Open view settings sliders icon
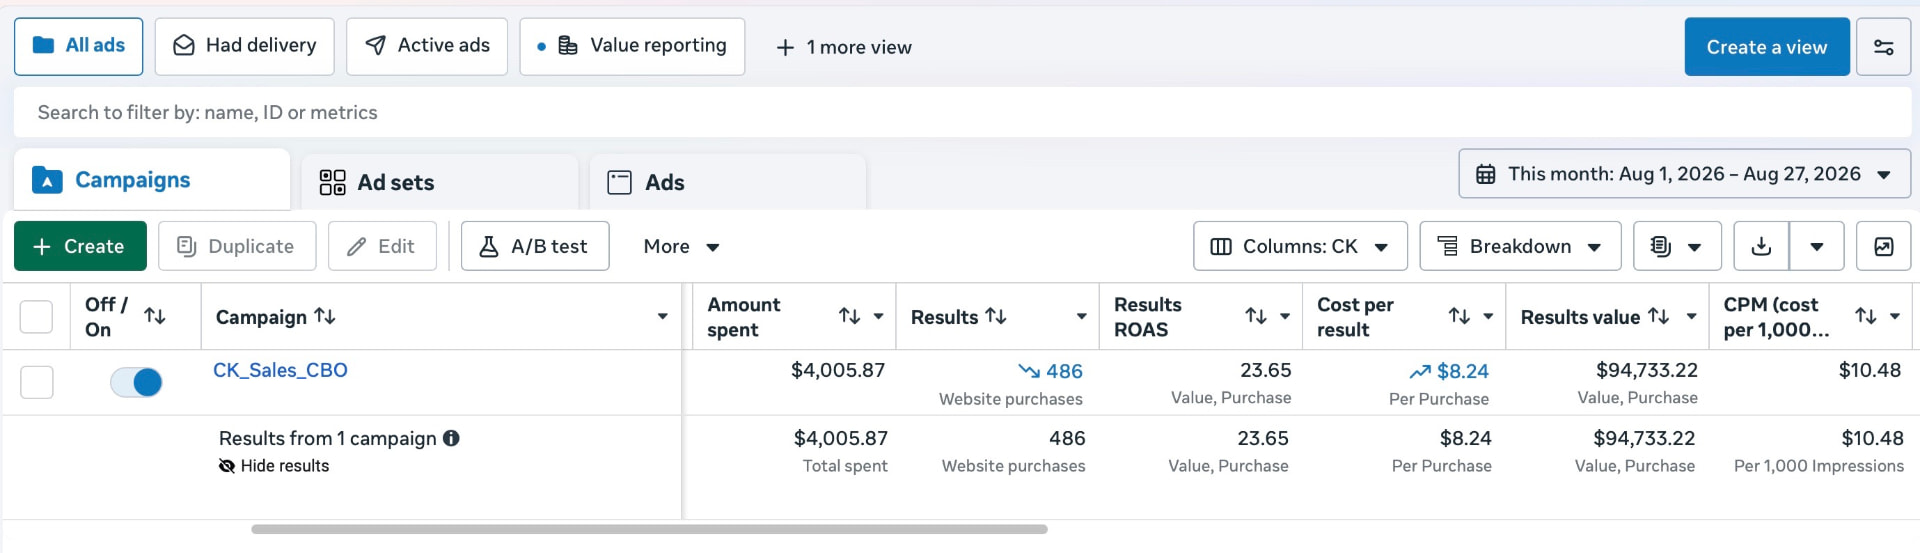 (x=1883, y=47)
